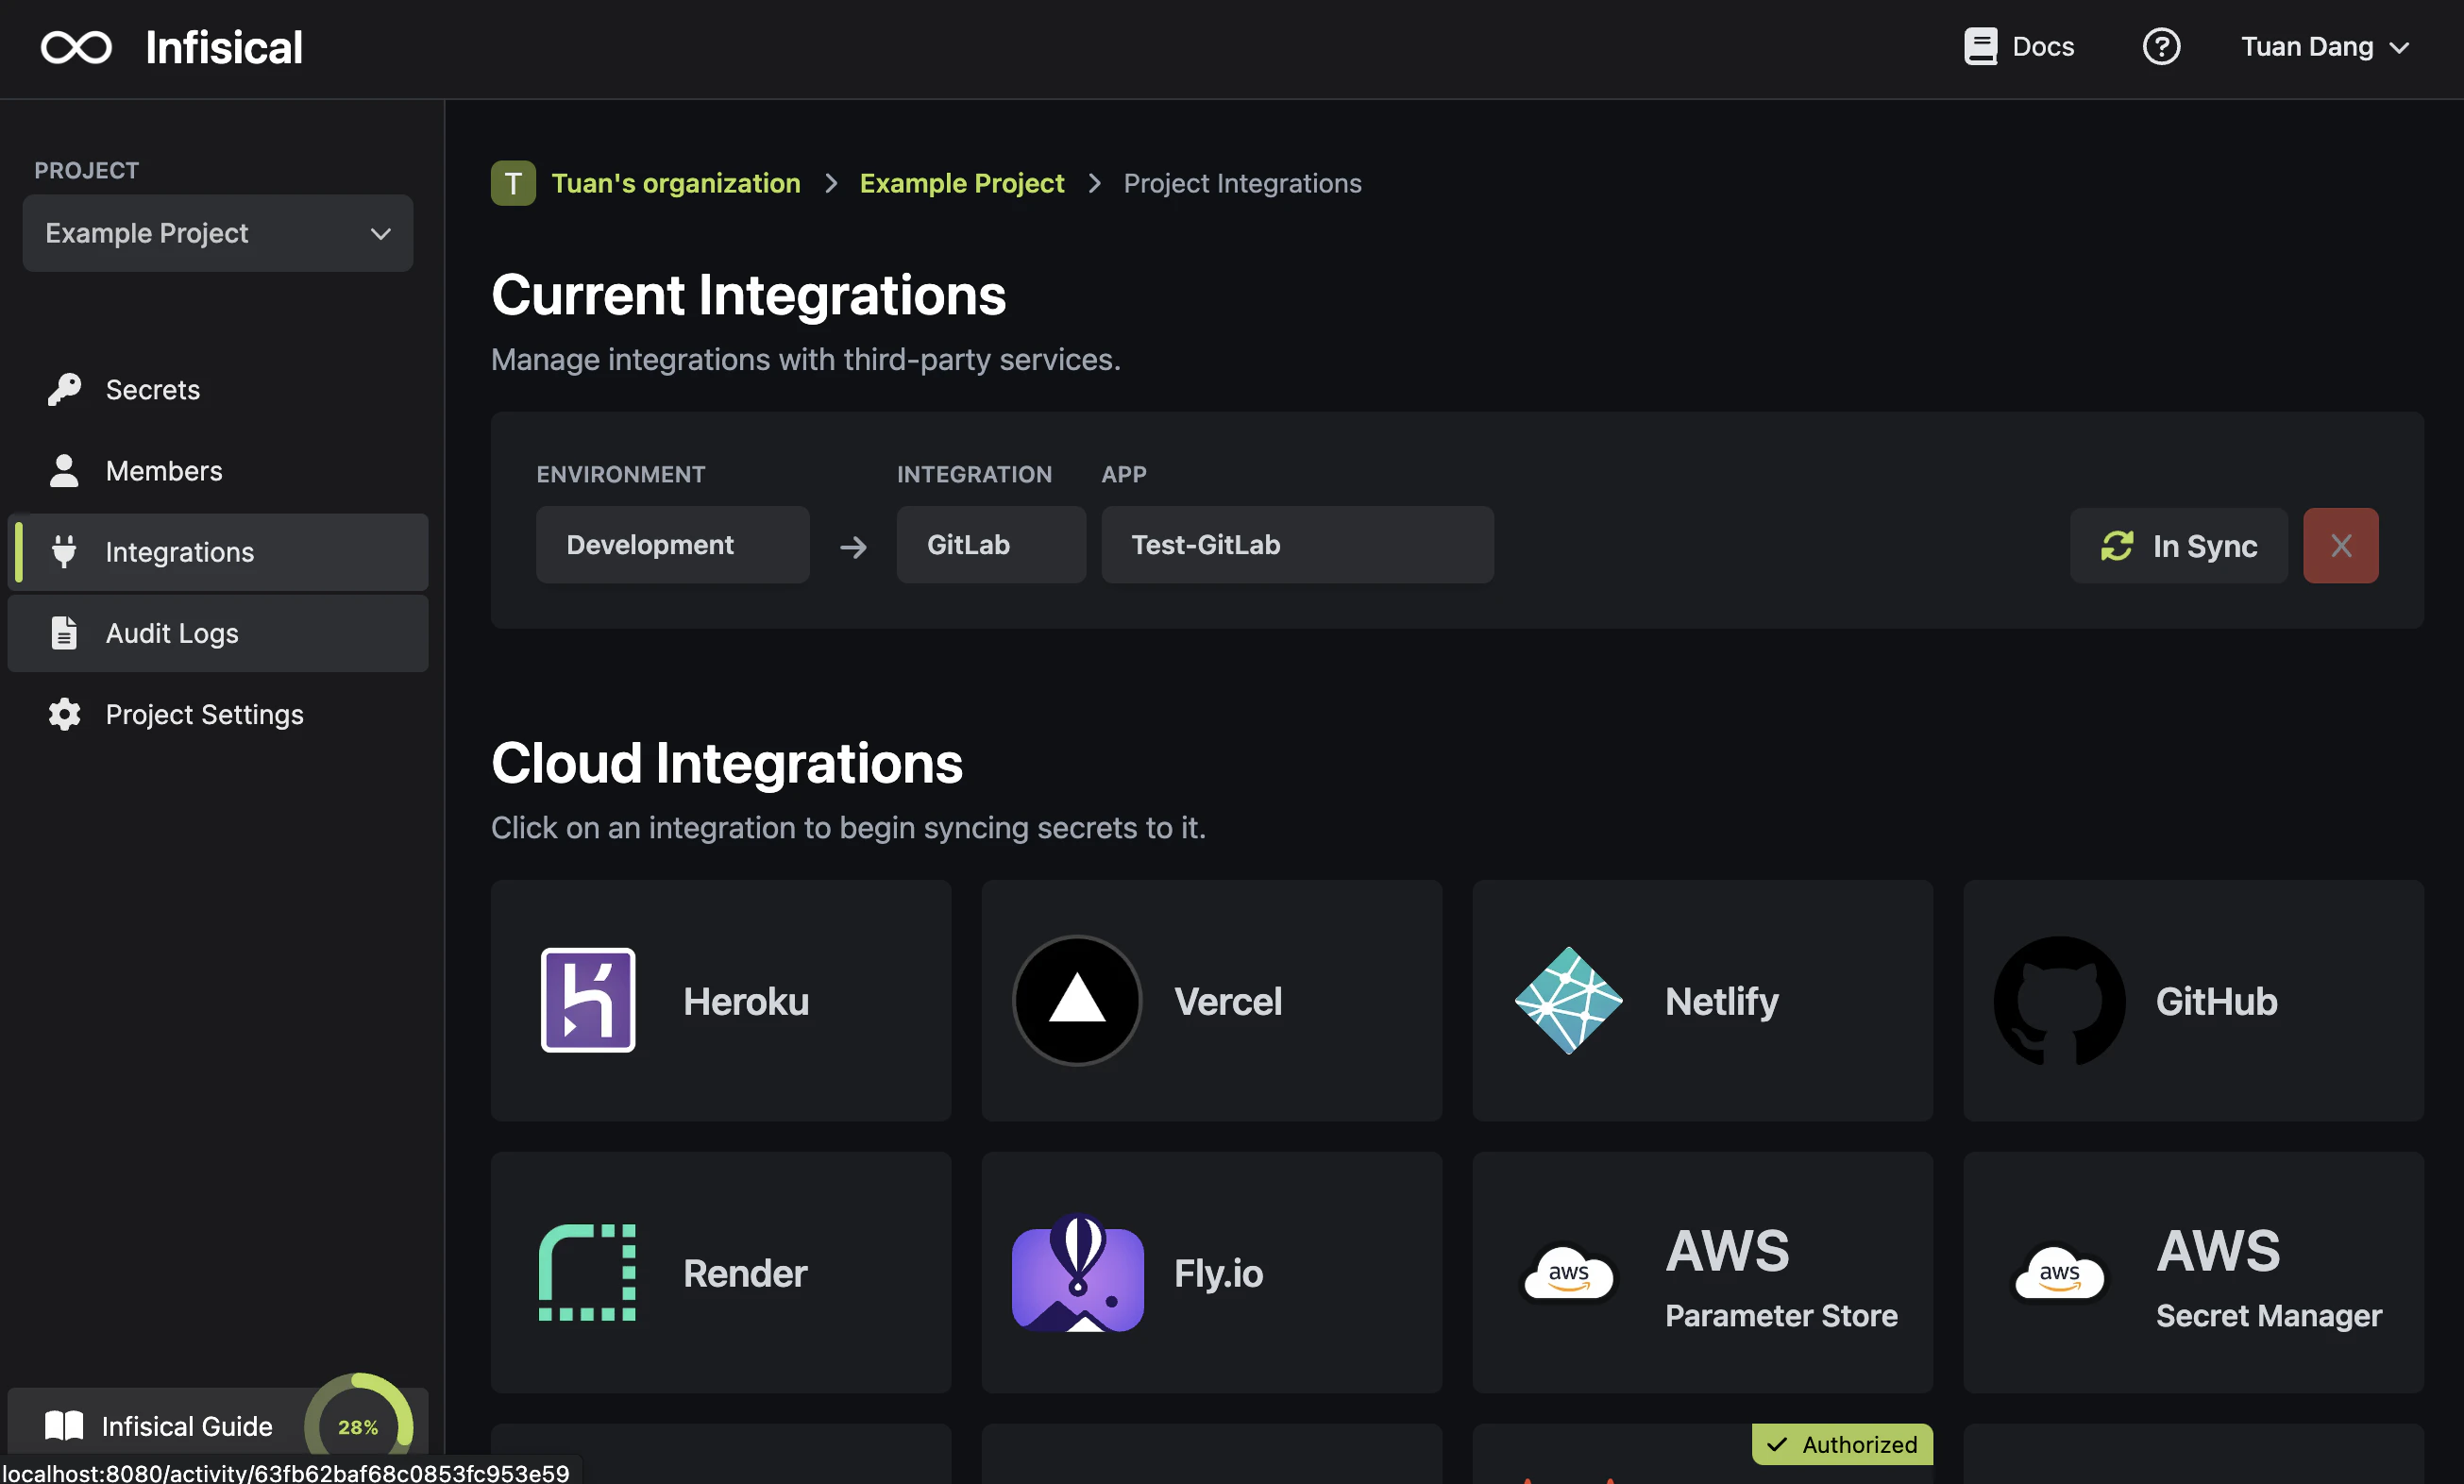Select Integrations in the sidebar
The height and width of the screenshot is (1484, 2464).
point(218,551)
